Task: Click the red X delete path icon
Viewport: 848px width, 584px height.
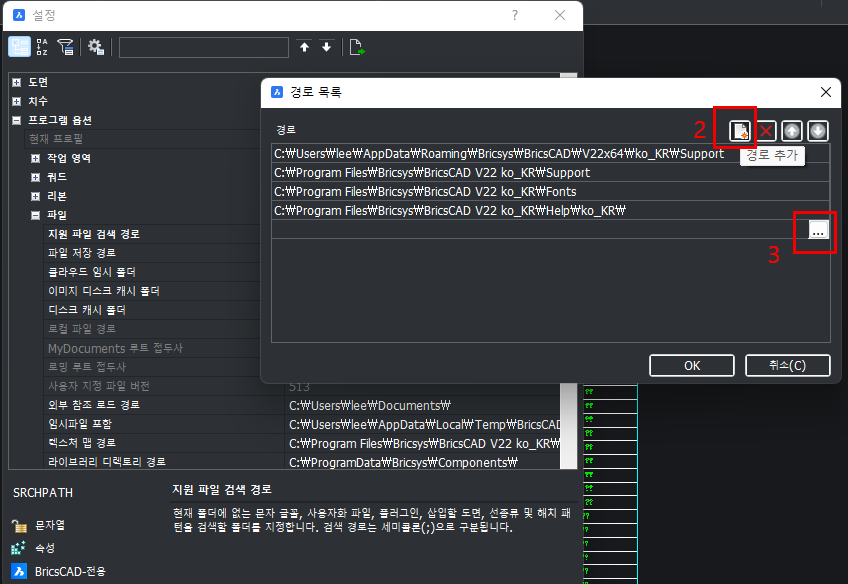Action: tap(766, 131)
